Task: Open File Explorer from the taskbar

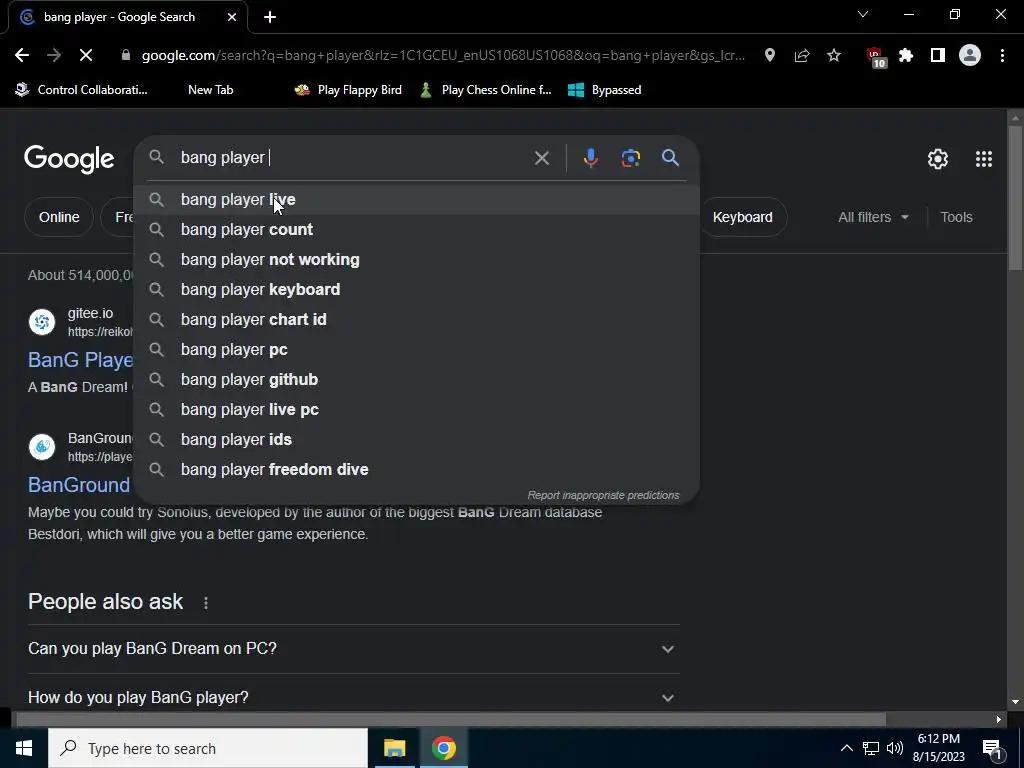Action: (x=394, y=748)
